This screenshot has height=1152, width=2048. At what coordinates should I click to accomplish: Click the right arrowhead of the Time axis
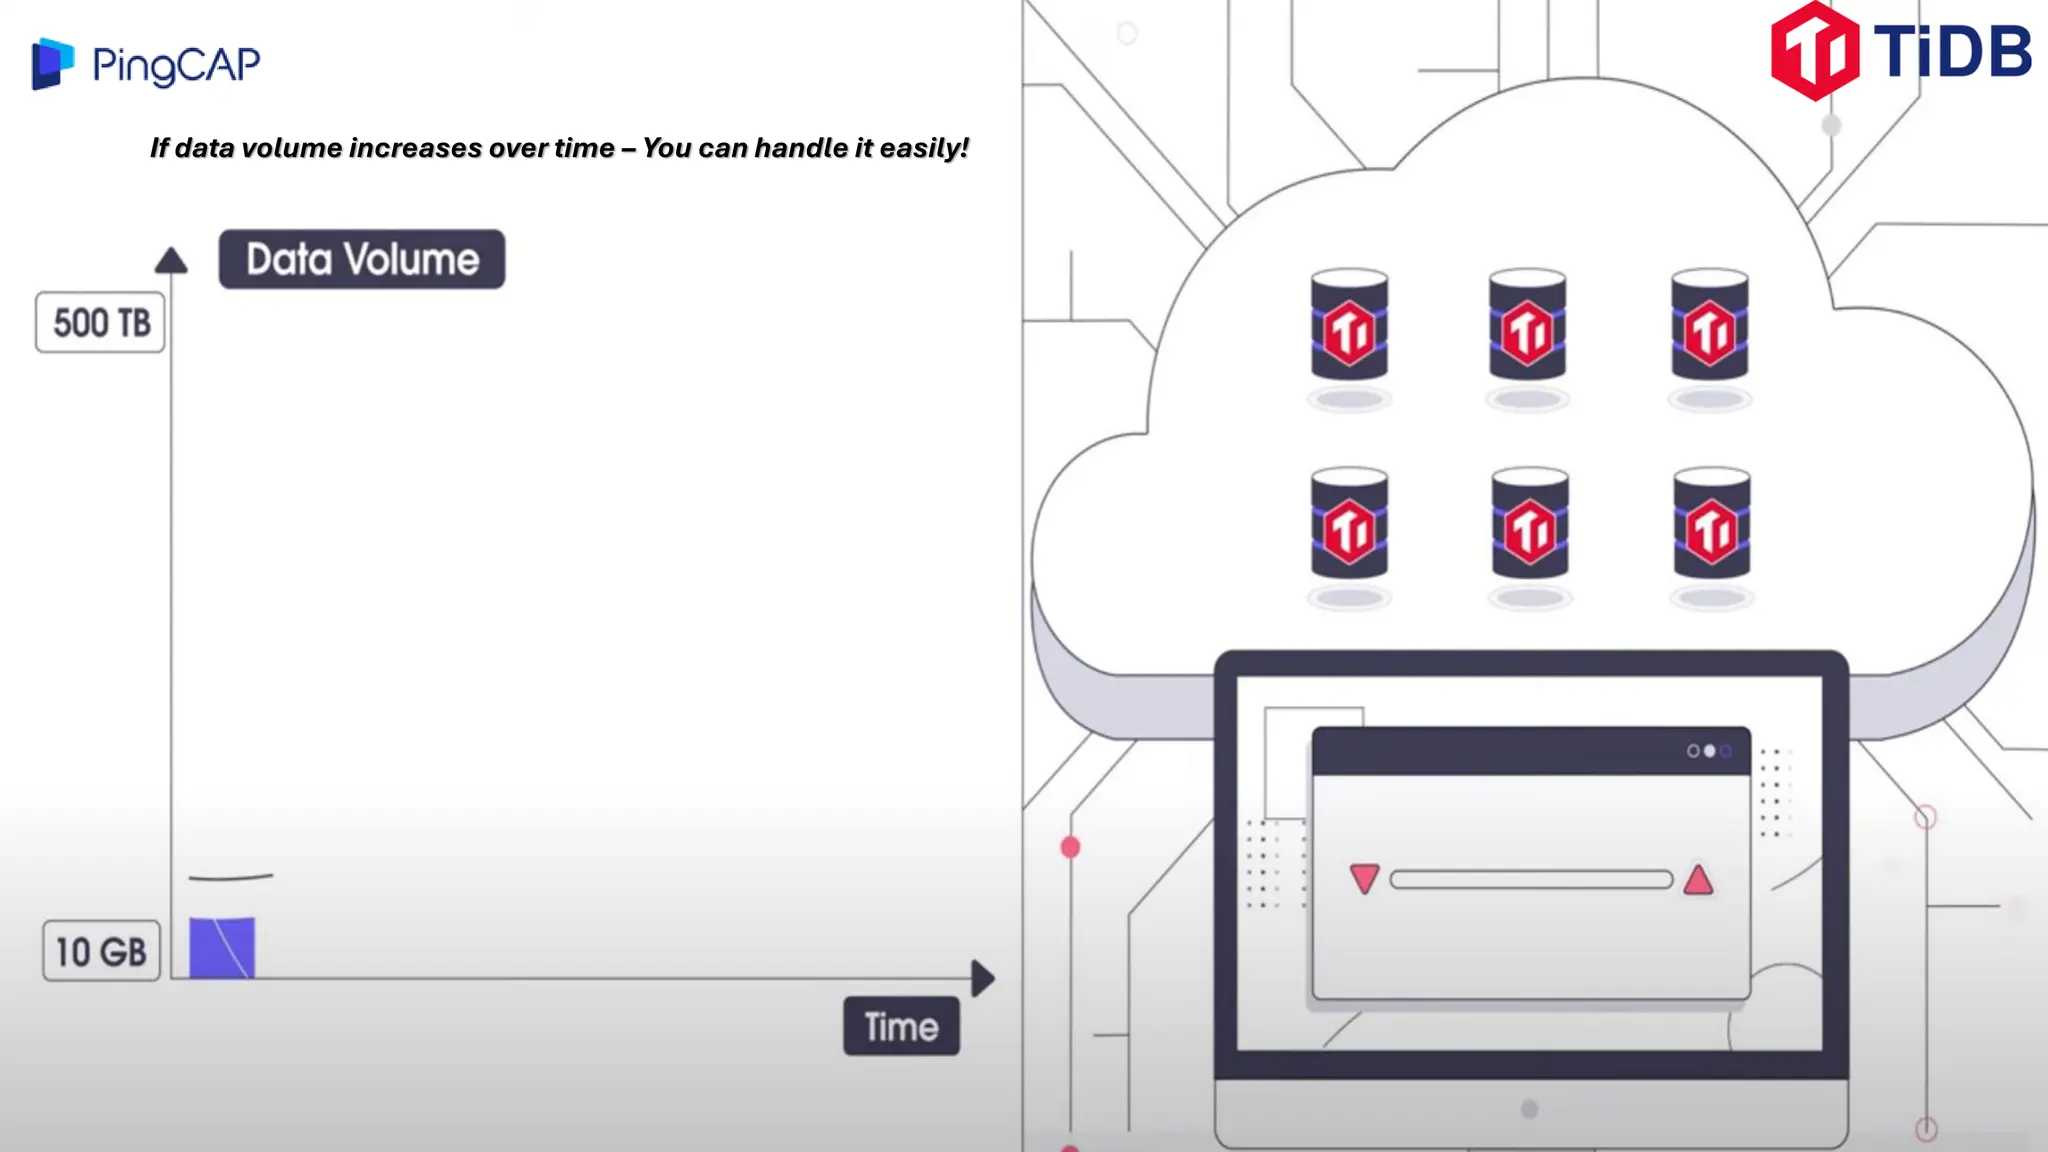pyautogui.click(x=983, y=978)
